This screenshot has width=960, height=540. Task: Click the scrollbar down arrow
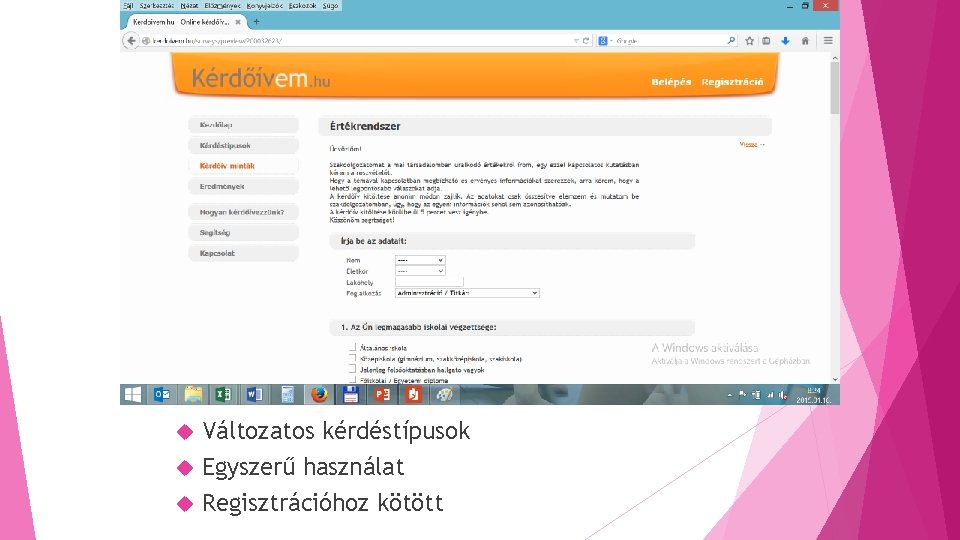point(834,379)
